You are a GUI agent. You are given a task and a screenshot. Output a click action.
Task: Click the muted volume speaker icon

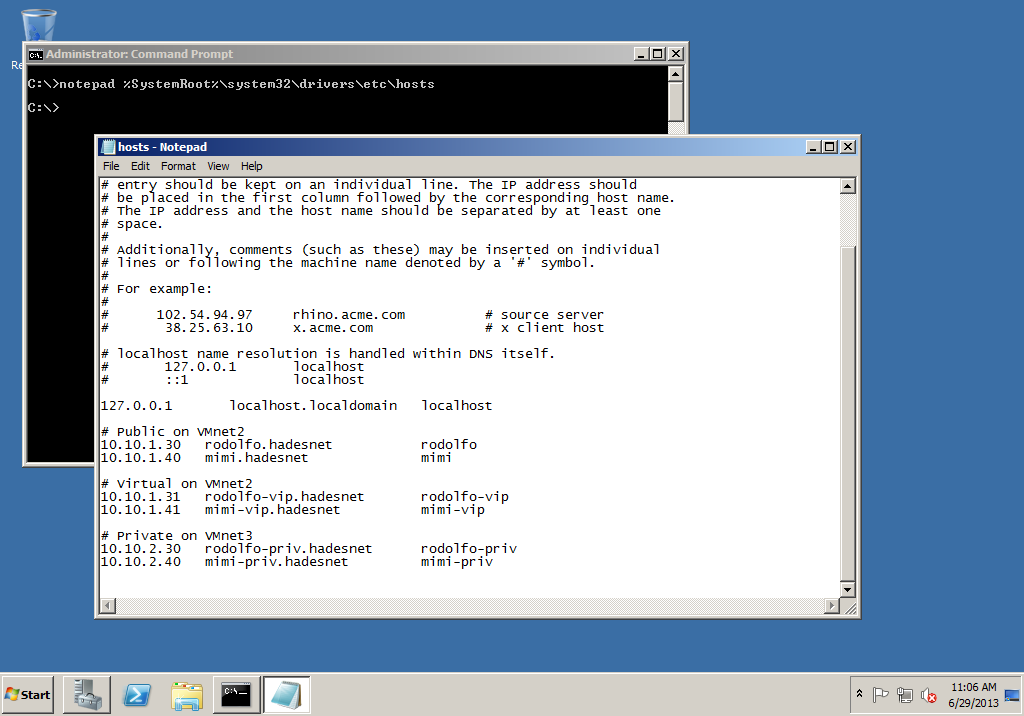pyautogui.click(x=929, y=695)
